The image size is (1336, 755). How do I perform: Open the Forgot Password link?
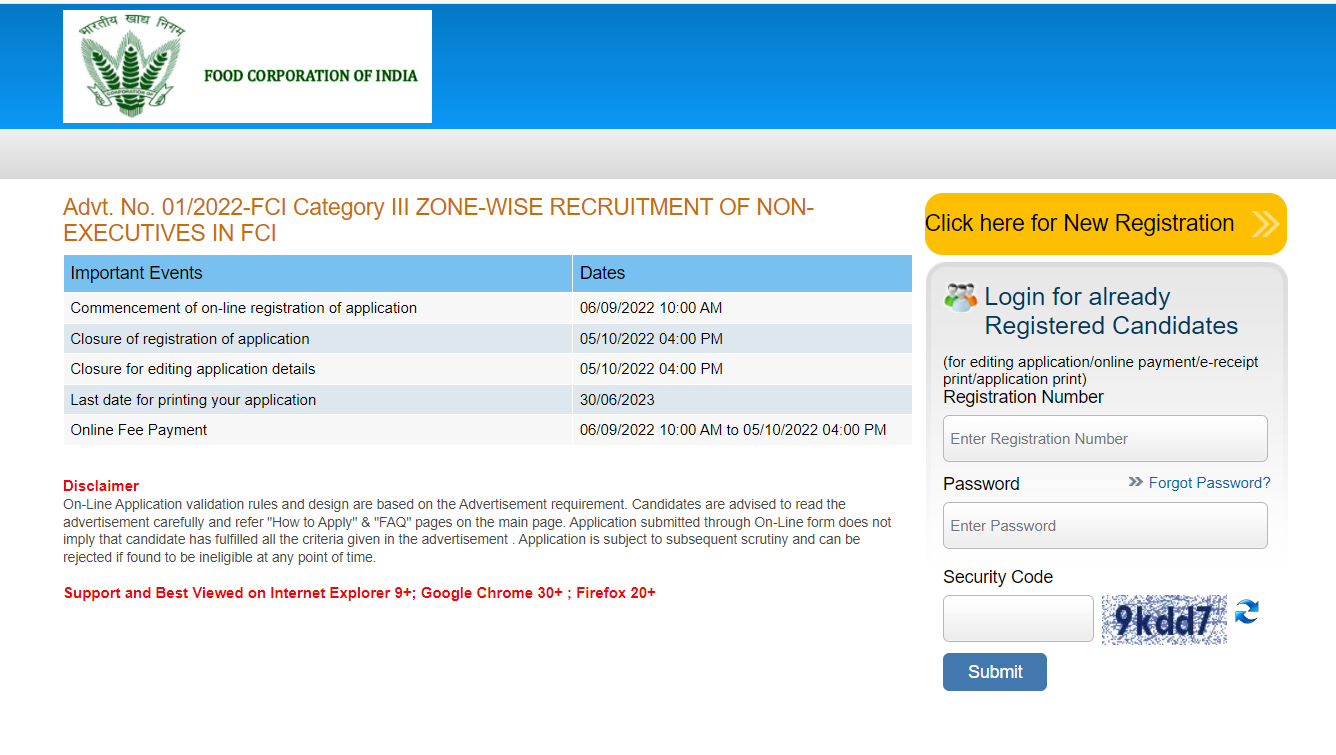pos(1210,483)
